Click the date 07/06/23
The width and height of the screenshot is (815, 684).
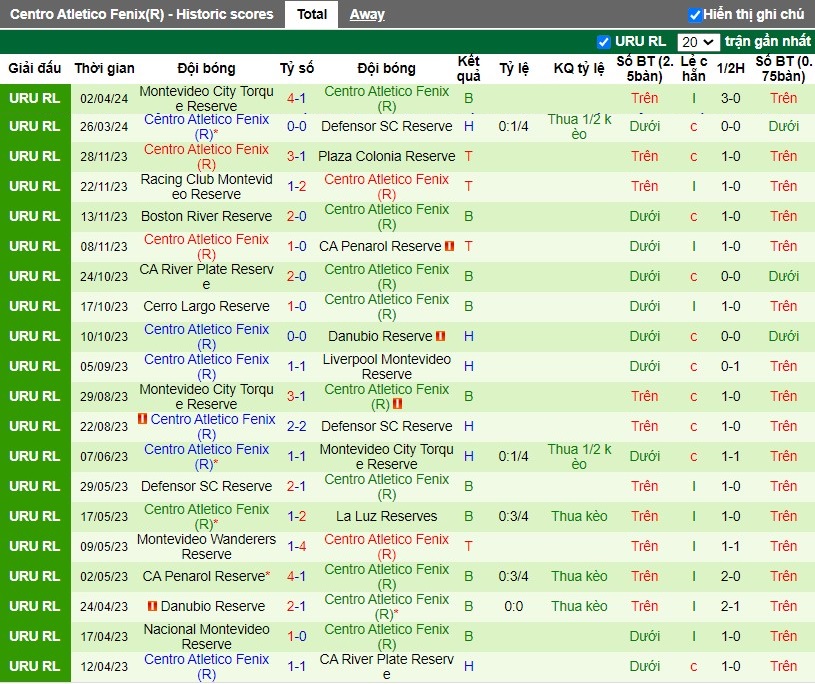(104, 456)
